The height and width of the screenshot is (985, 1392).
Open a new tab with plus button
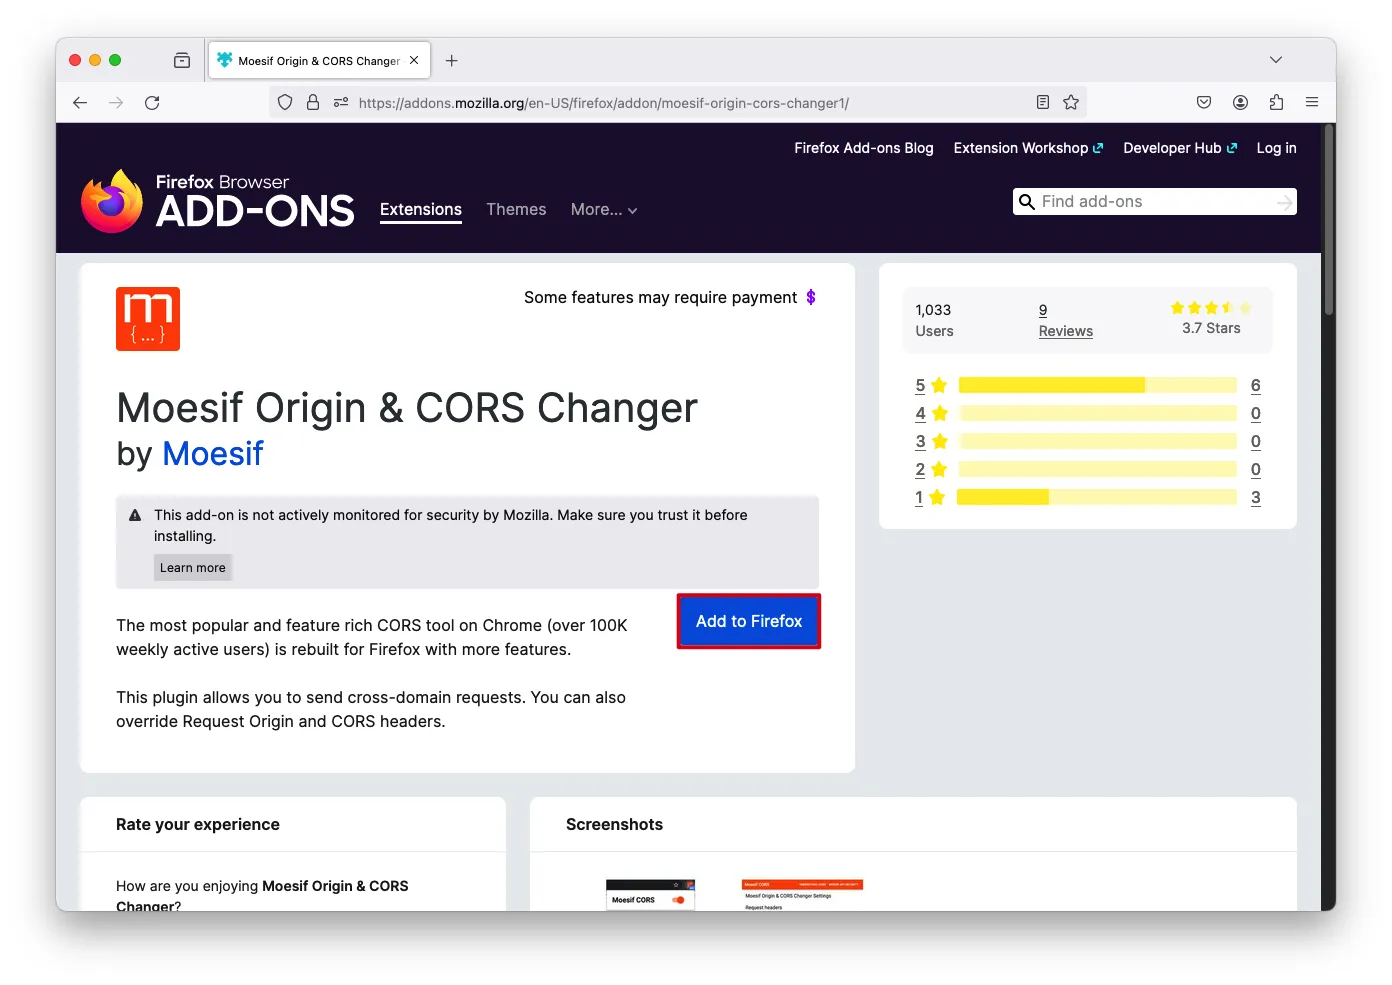coord(452,61)
